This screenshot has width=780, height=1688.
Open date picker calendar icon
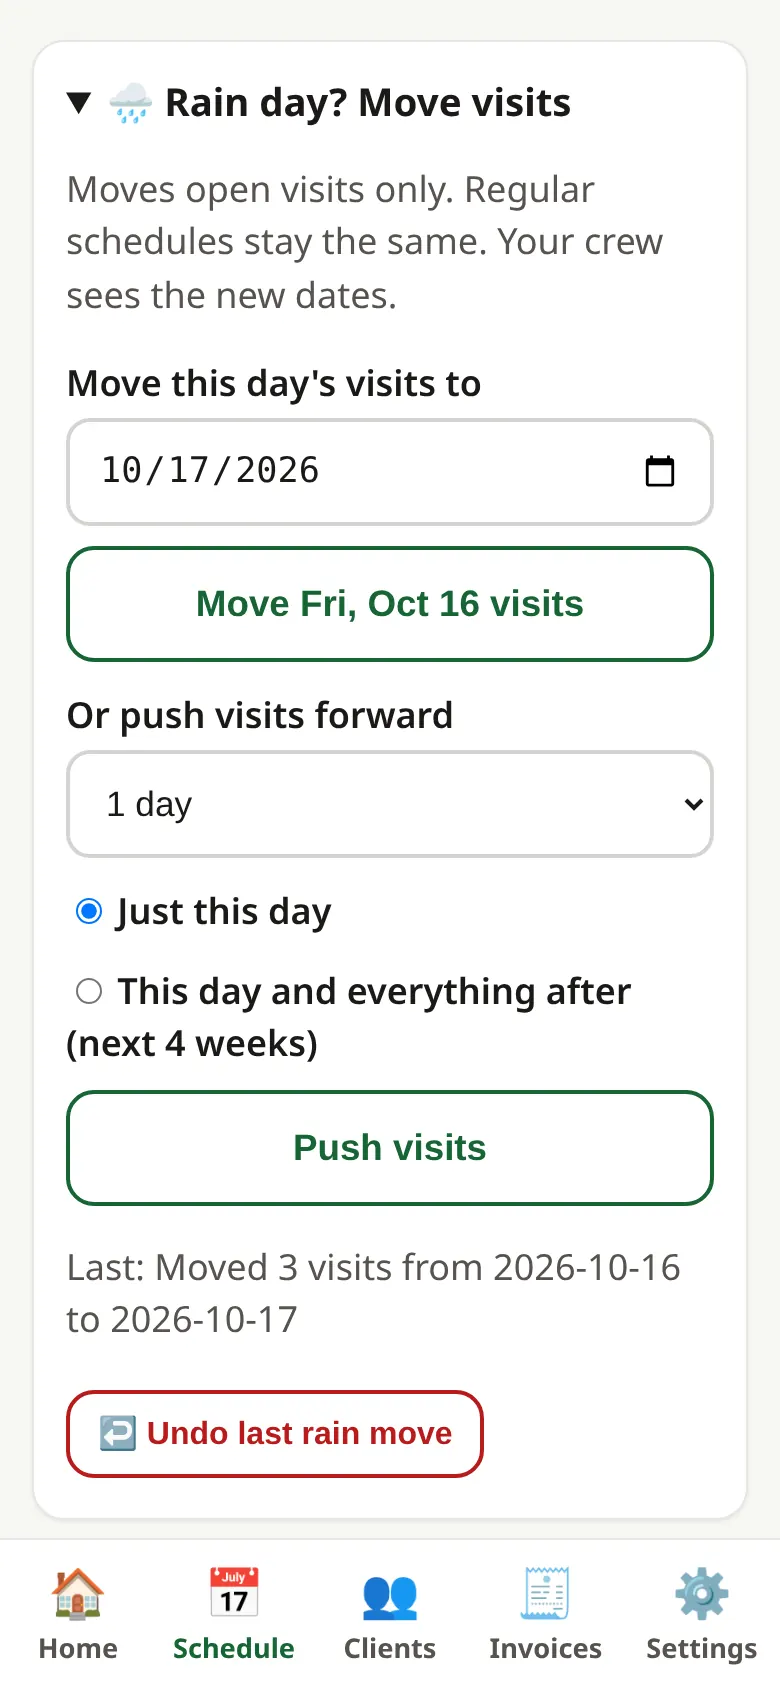[660, 471]
